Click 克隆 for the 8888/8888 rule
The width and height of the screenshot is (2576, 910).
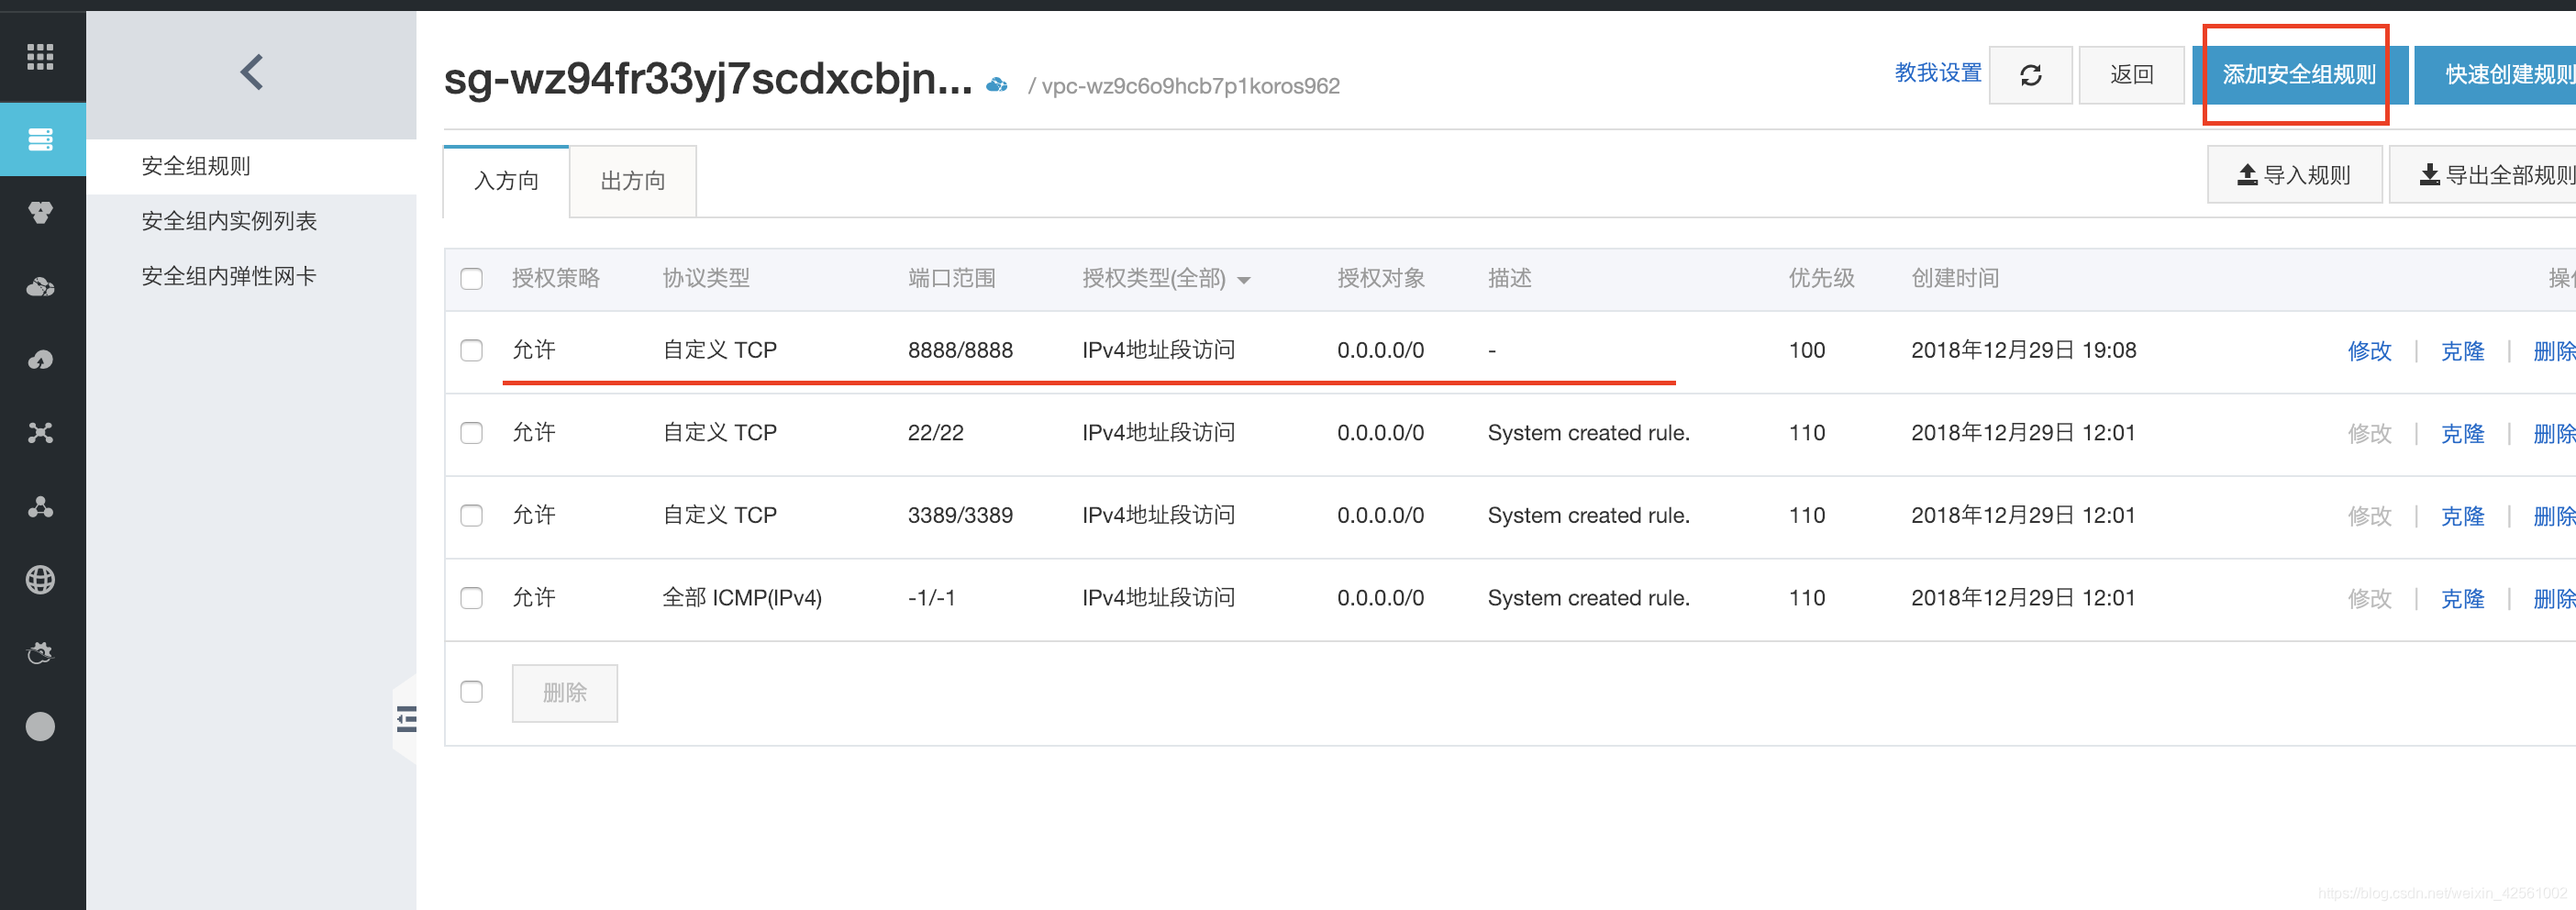(x=2462, y=351)
